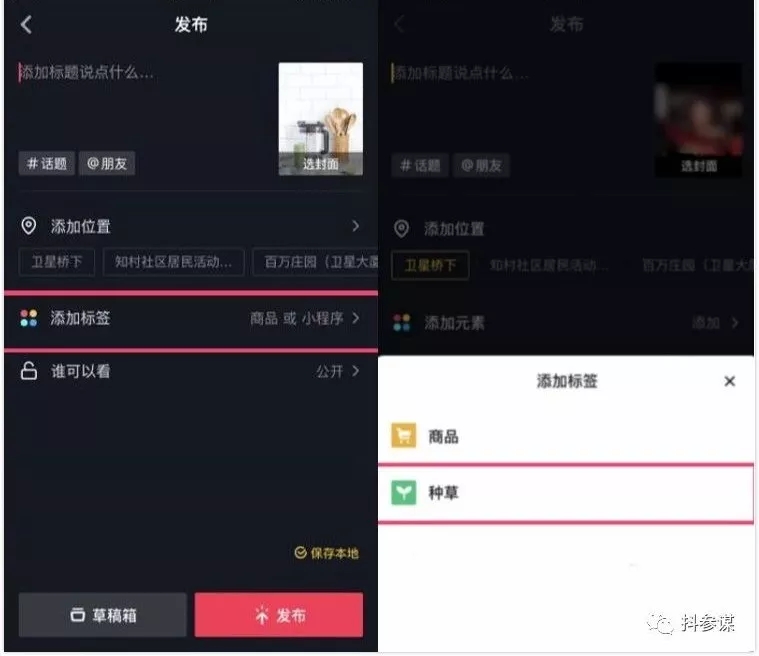Choose the 种草 option in tag sheet

click(x=566, y=493)
